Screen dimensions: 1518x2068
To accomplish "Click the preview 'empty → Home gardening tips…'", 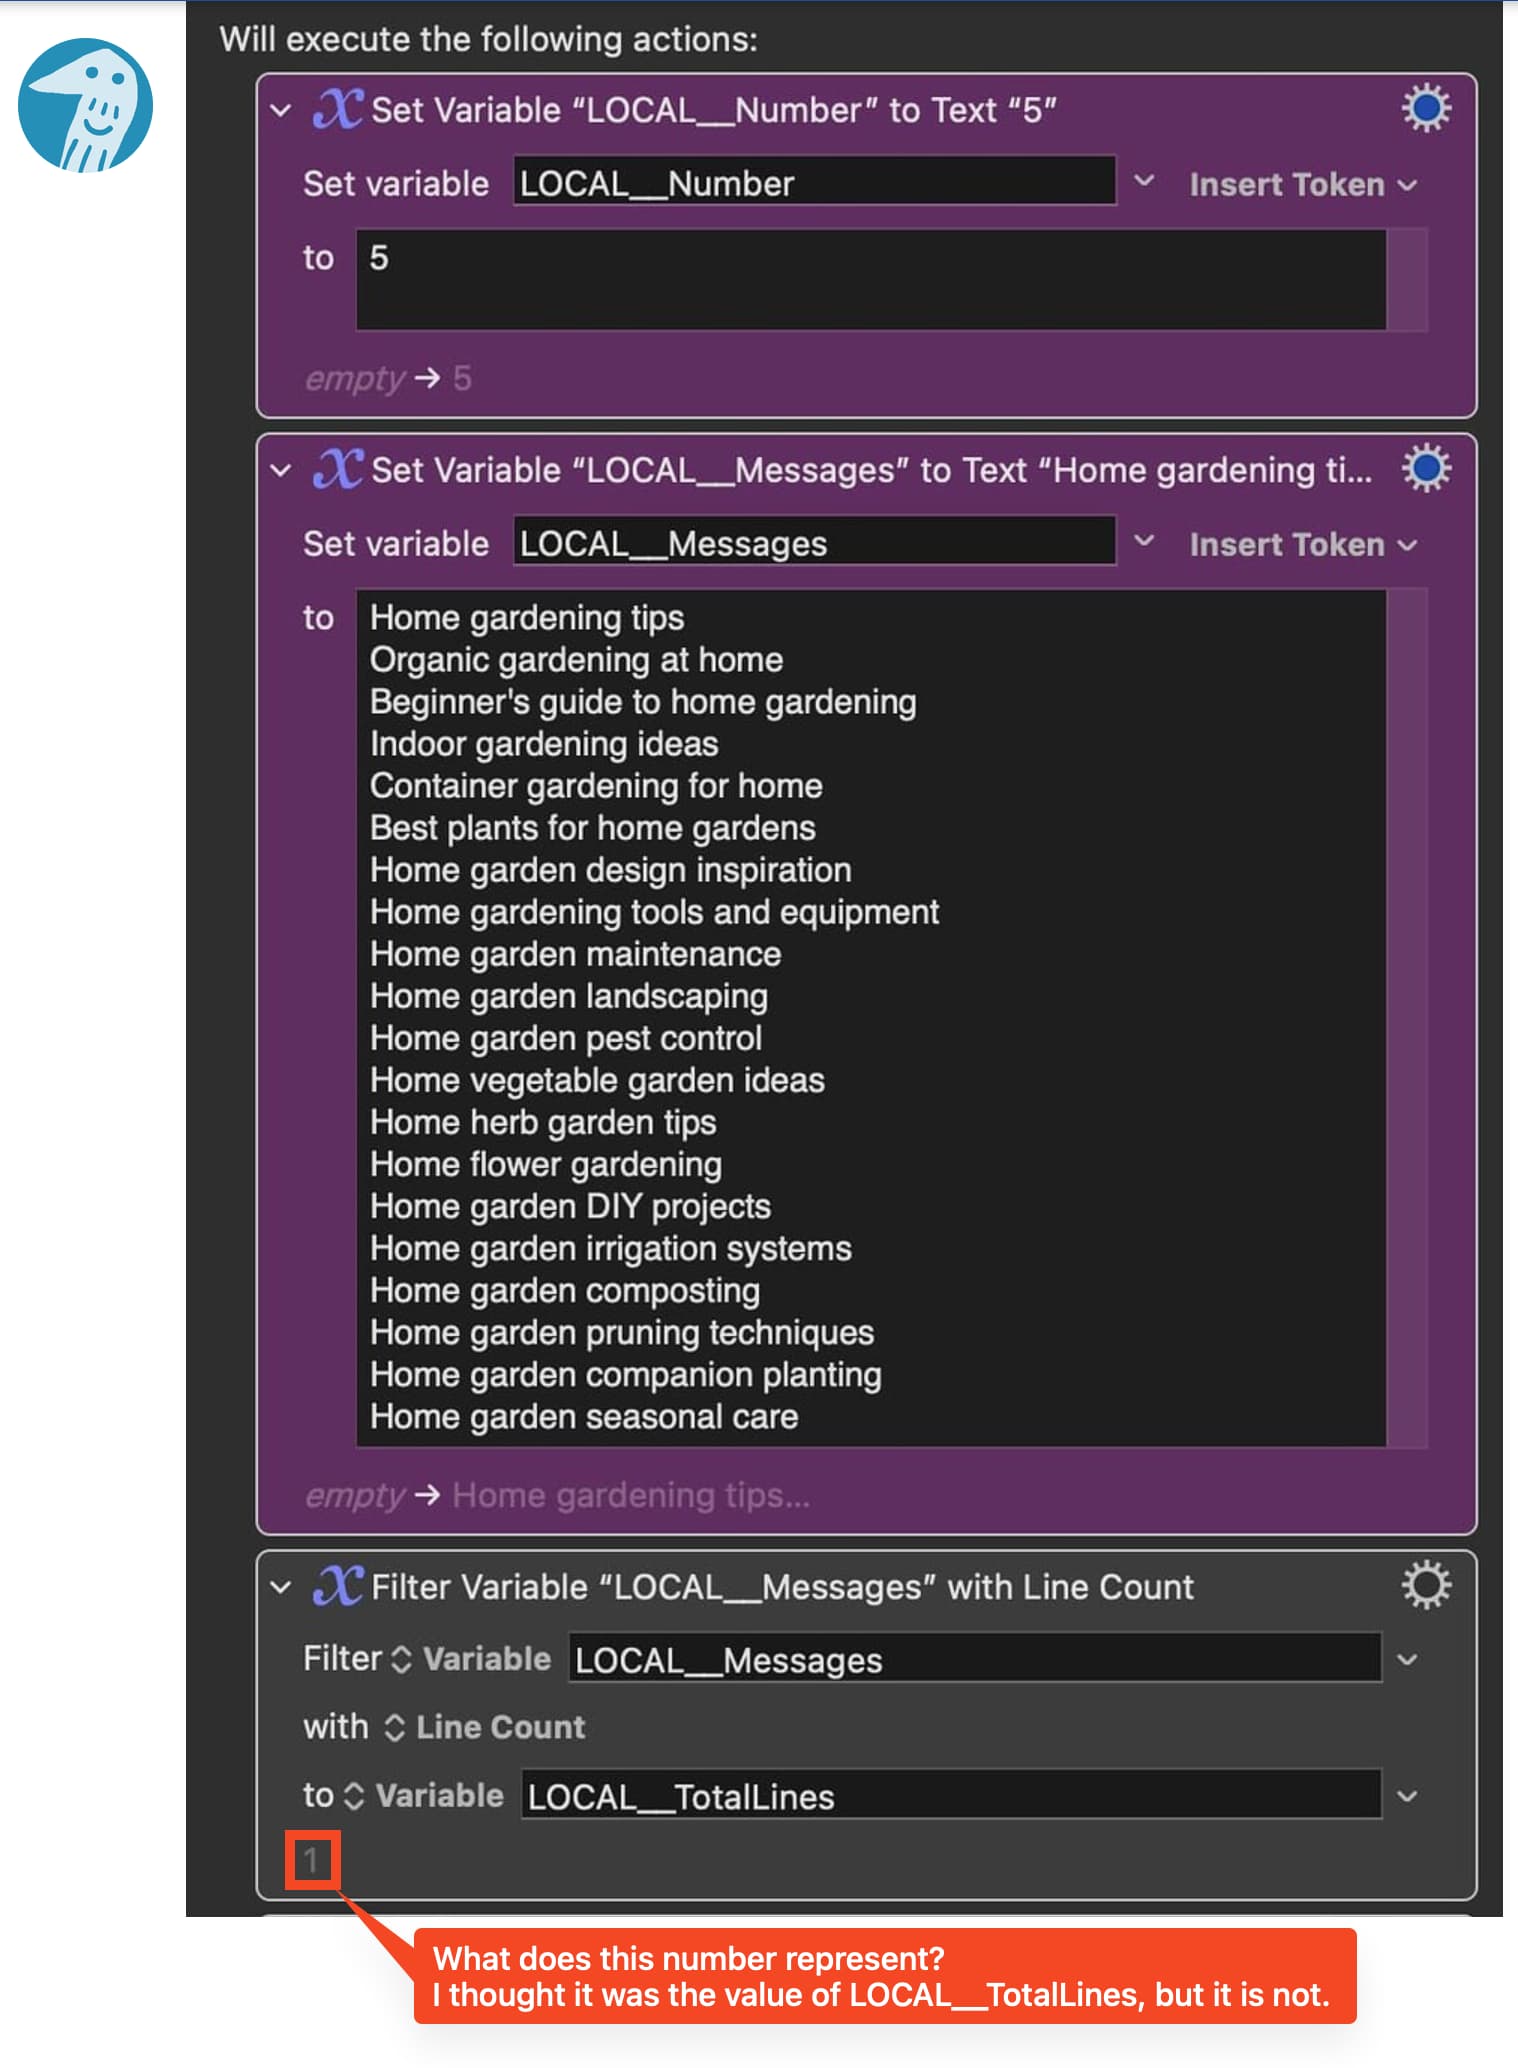I will (x=557, y=1495).
